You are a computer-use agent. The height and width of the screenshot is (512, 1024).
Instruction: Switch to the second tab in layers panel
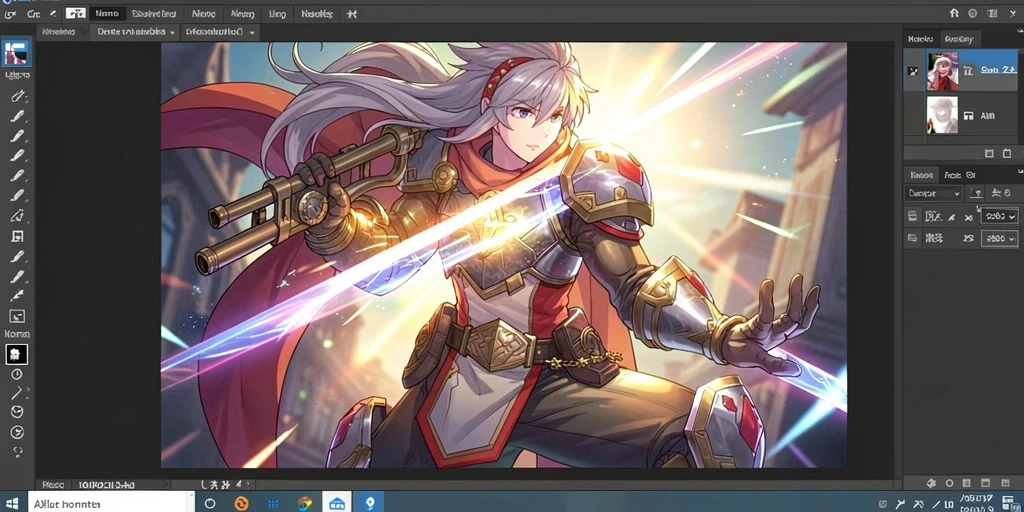[959, 39]
